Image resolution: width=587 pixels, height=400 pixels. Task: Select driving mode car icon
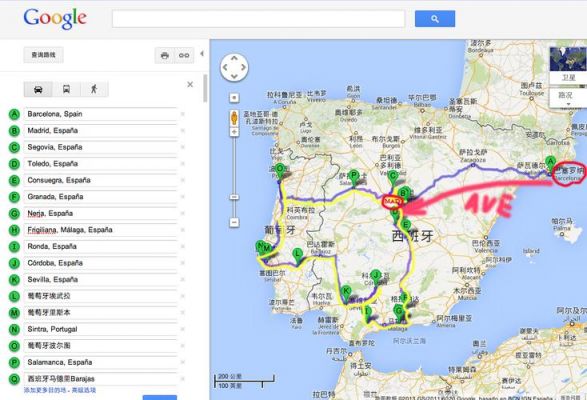38,90
